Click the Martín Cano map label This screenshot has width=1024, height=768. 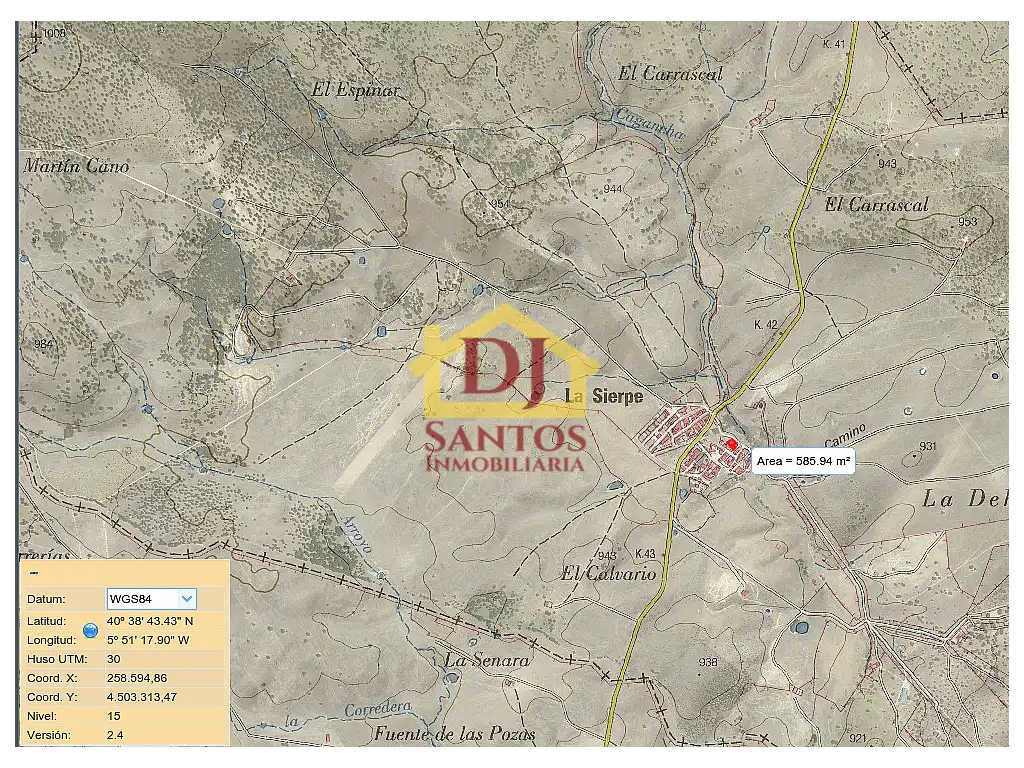[76, 166]
